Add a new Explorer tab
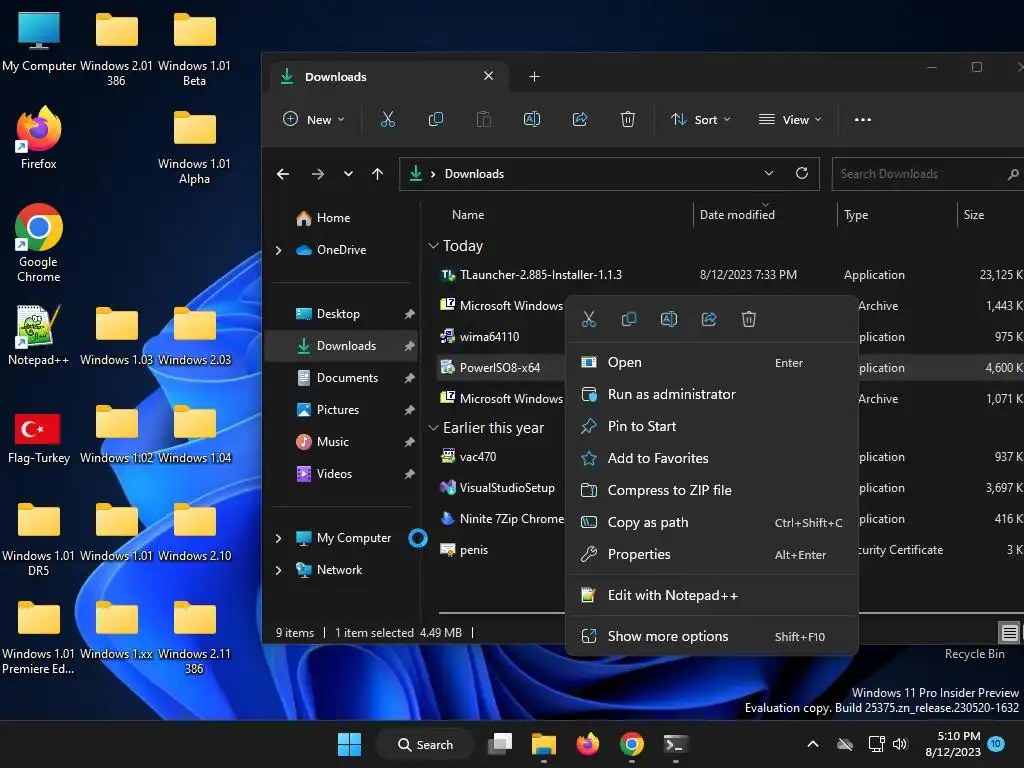Image resolution: width=1024 pixels, height=768 pixels. coord(534,76)
